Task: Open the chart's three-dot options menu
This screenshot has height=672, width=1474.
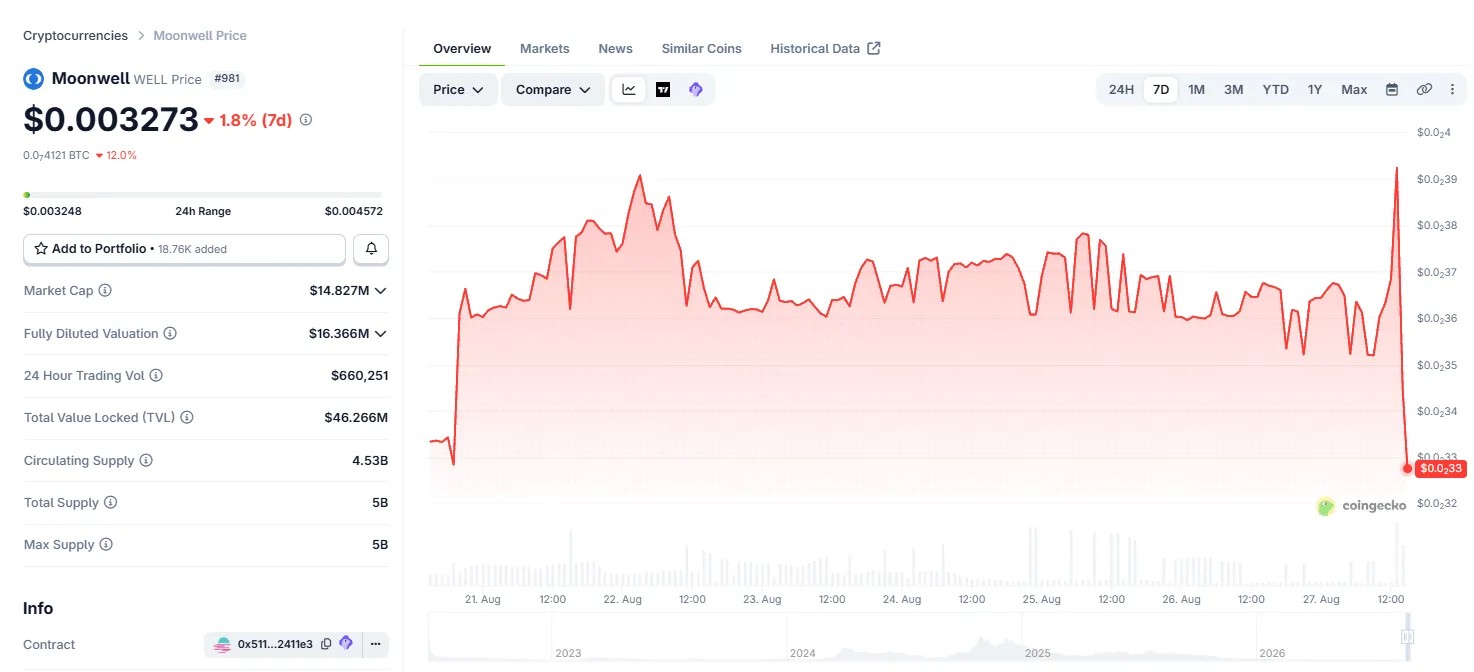Action: click(x=1452, y=90)
